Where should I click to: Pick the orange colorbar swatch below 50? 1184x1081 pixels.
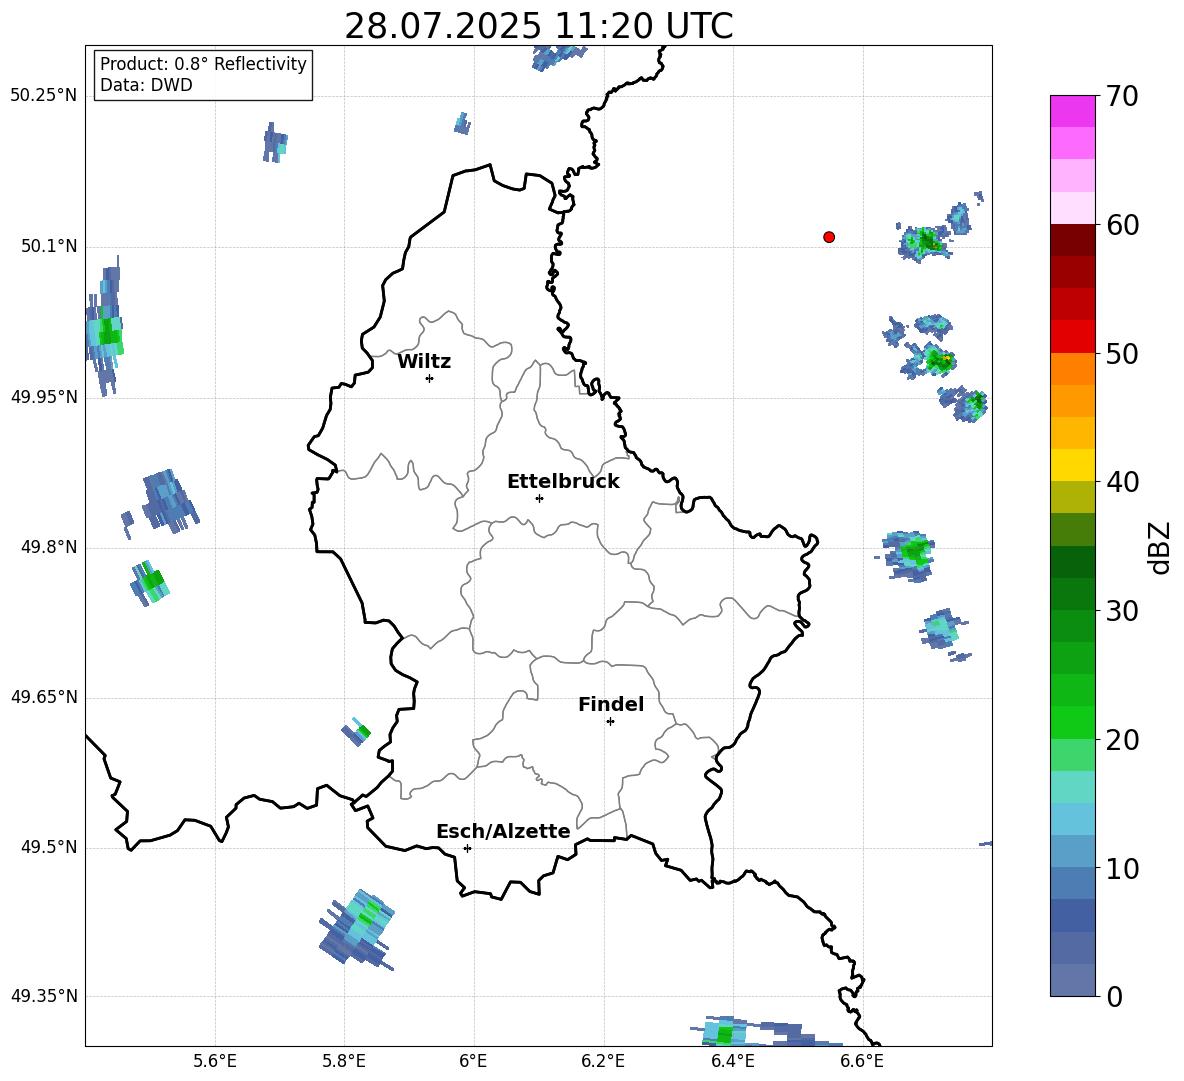(1072, 369)
